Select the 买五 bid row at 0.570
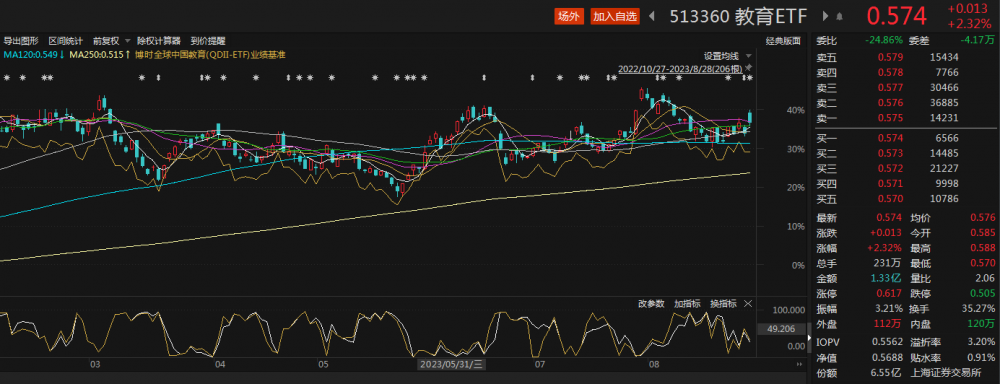Viewport: 1000px width, 384px height. point(906,198)
